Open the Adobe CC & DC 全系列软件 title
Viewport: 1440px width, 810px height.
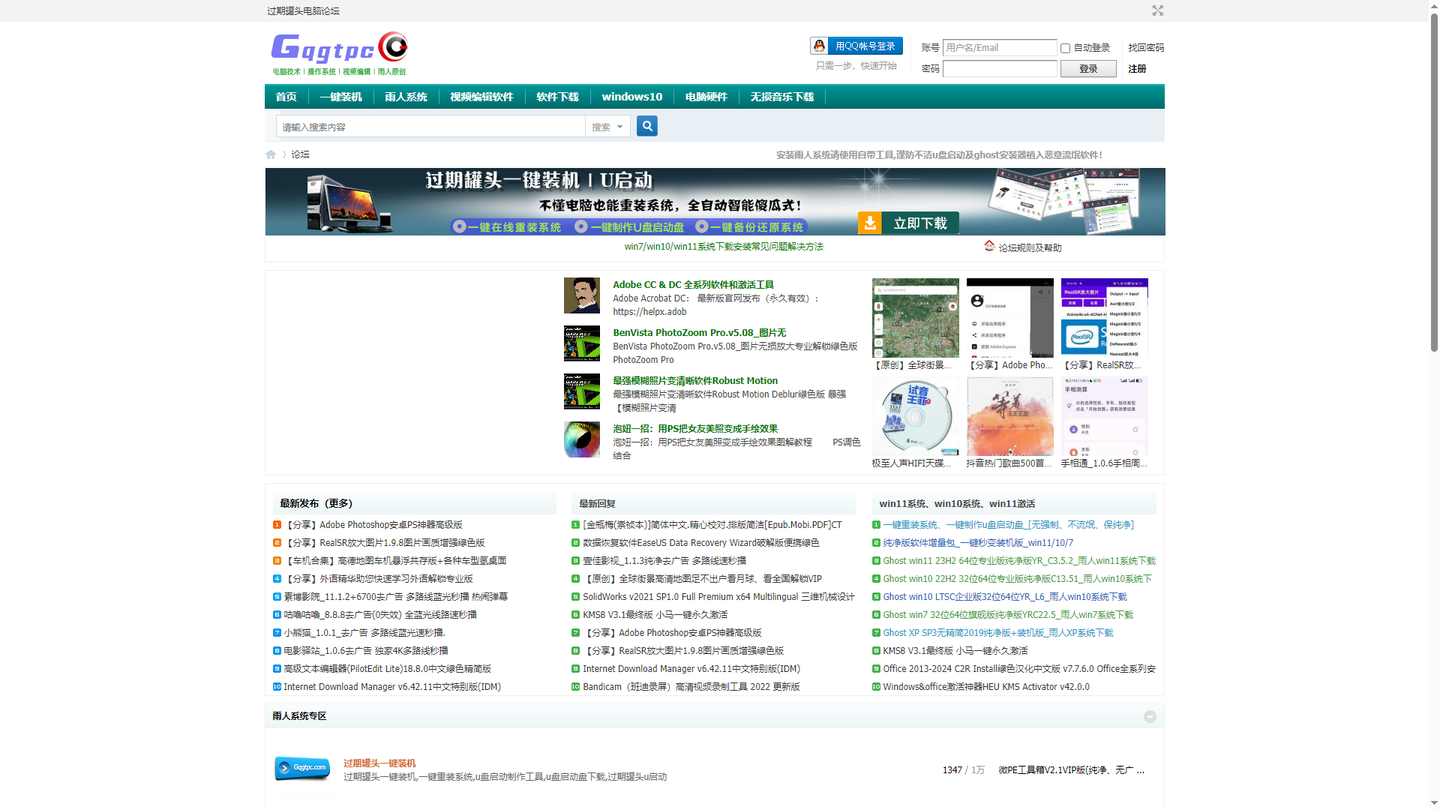(x=693, y=285)
